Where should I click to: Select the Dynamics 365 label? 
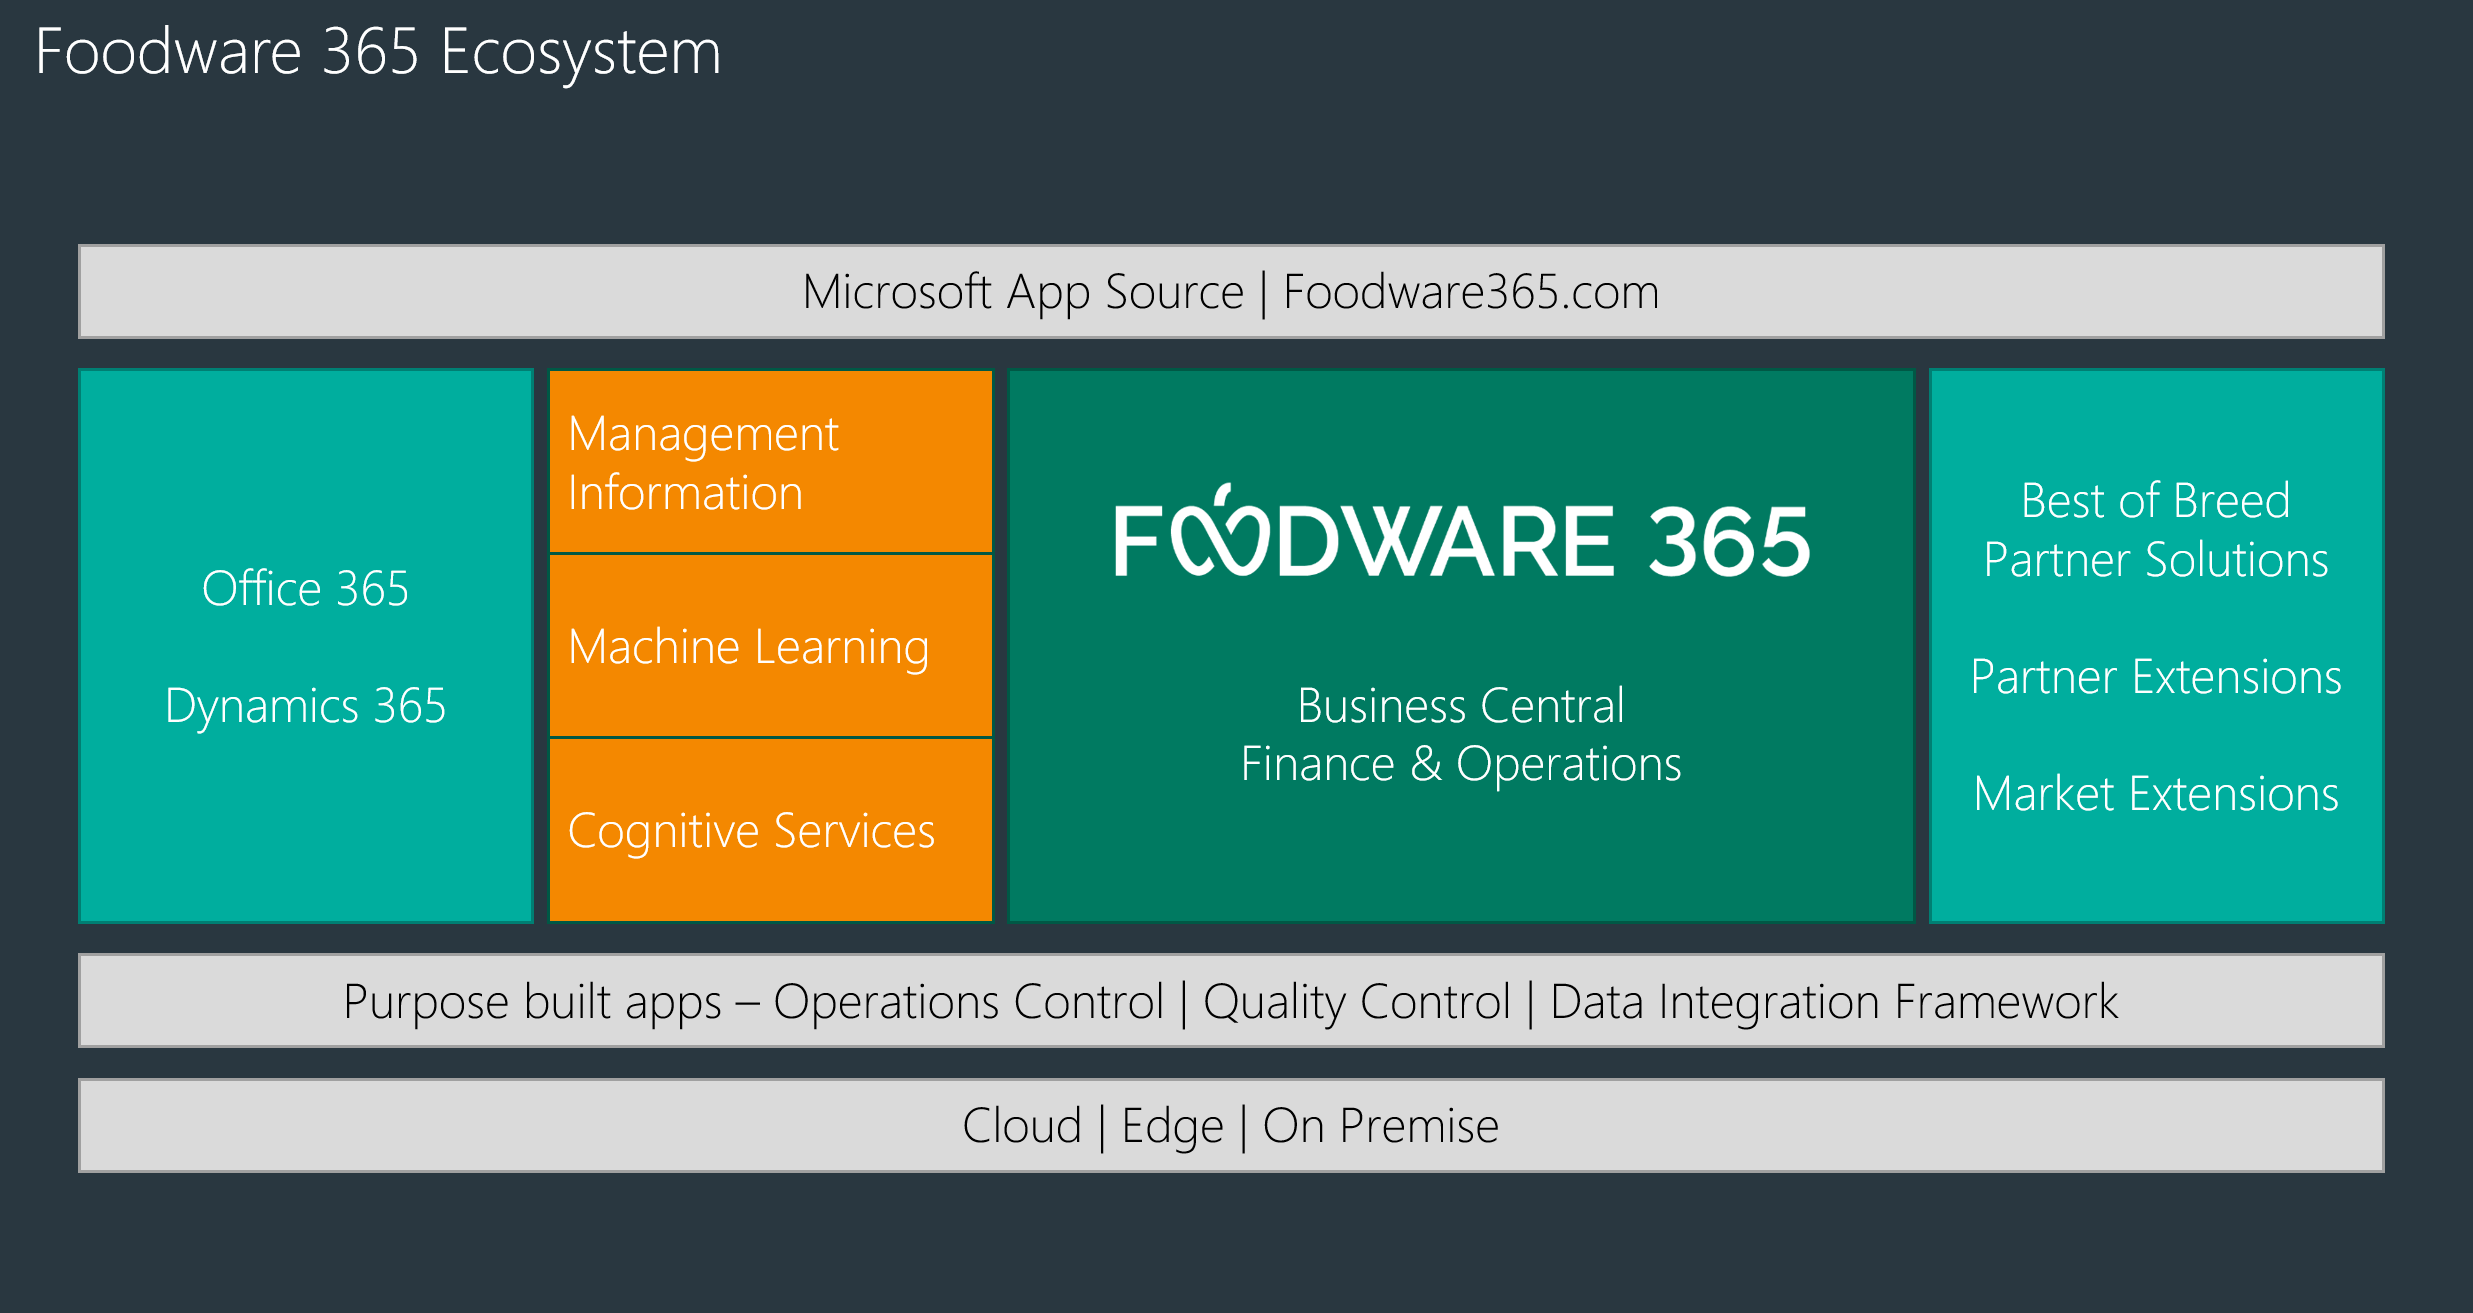tap(306, 707)
